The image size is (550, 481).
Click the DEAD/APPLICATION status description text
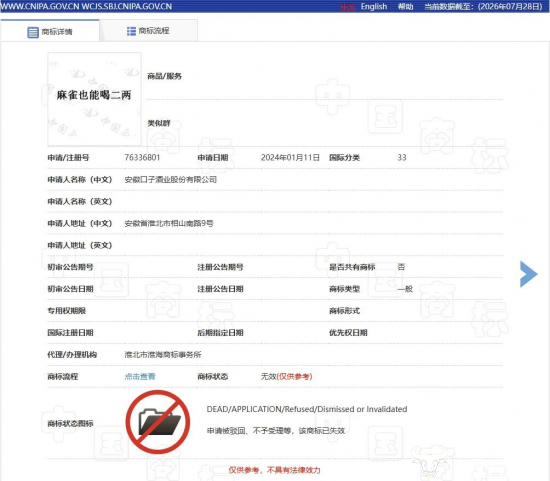(307, 409)
